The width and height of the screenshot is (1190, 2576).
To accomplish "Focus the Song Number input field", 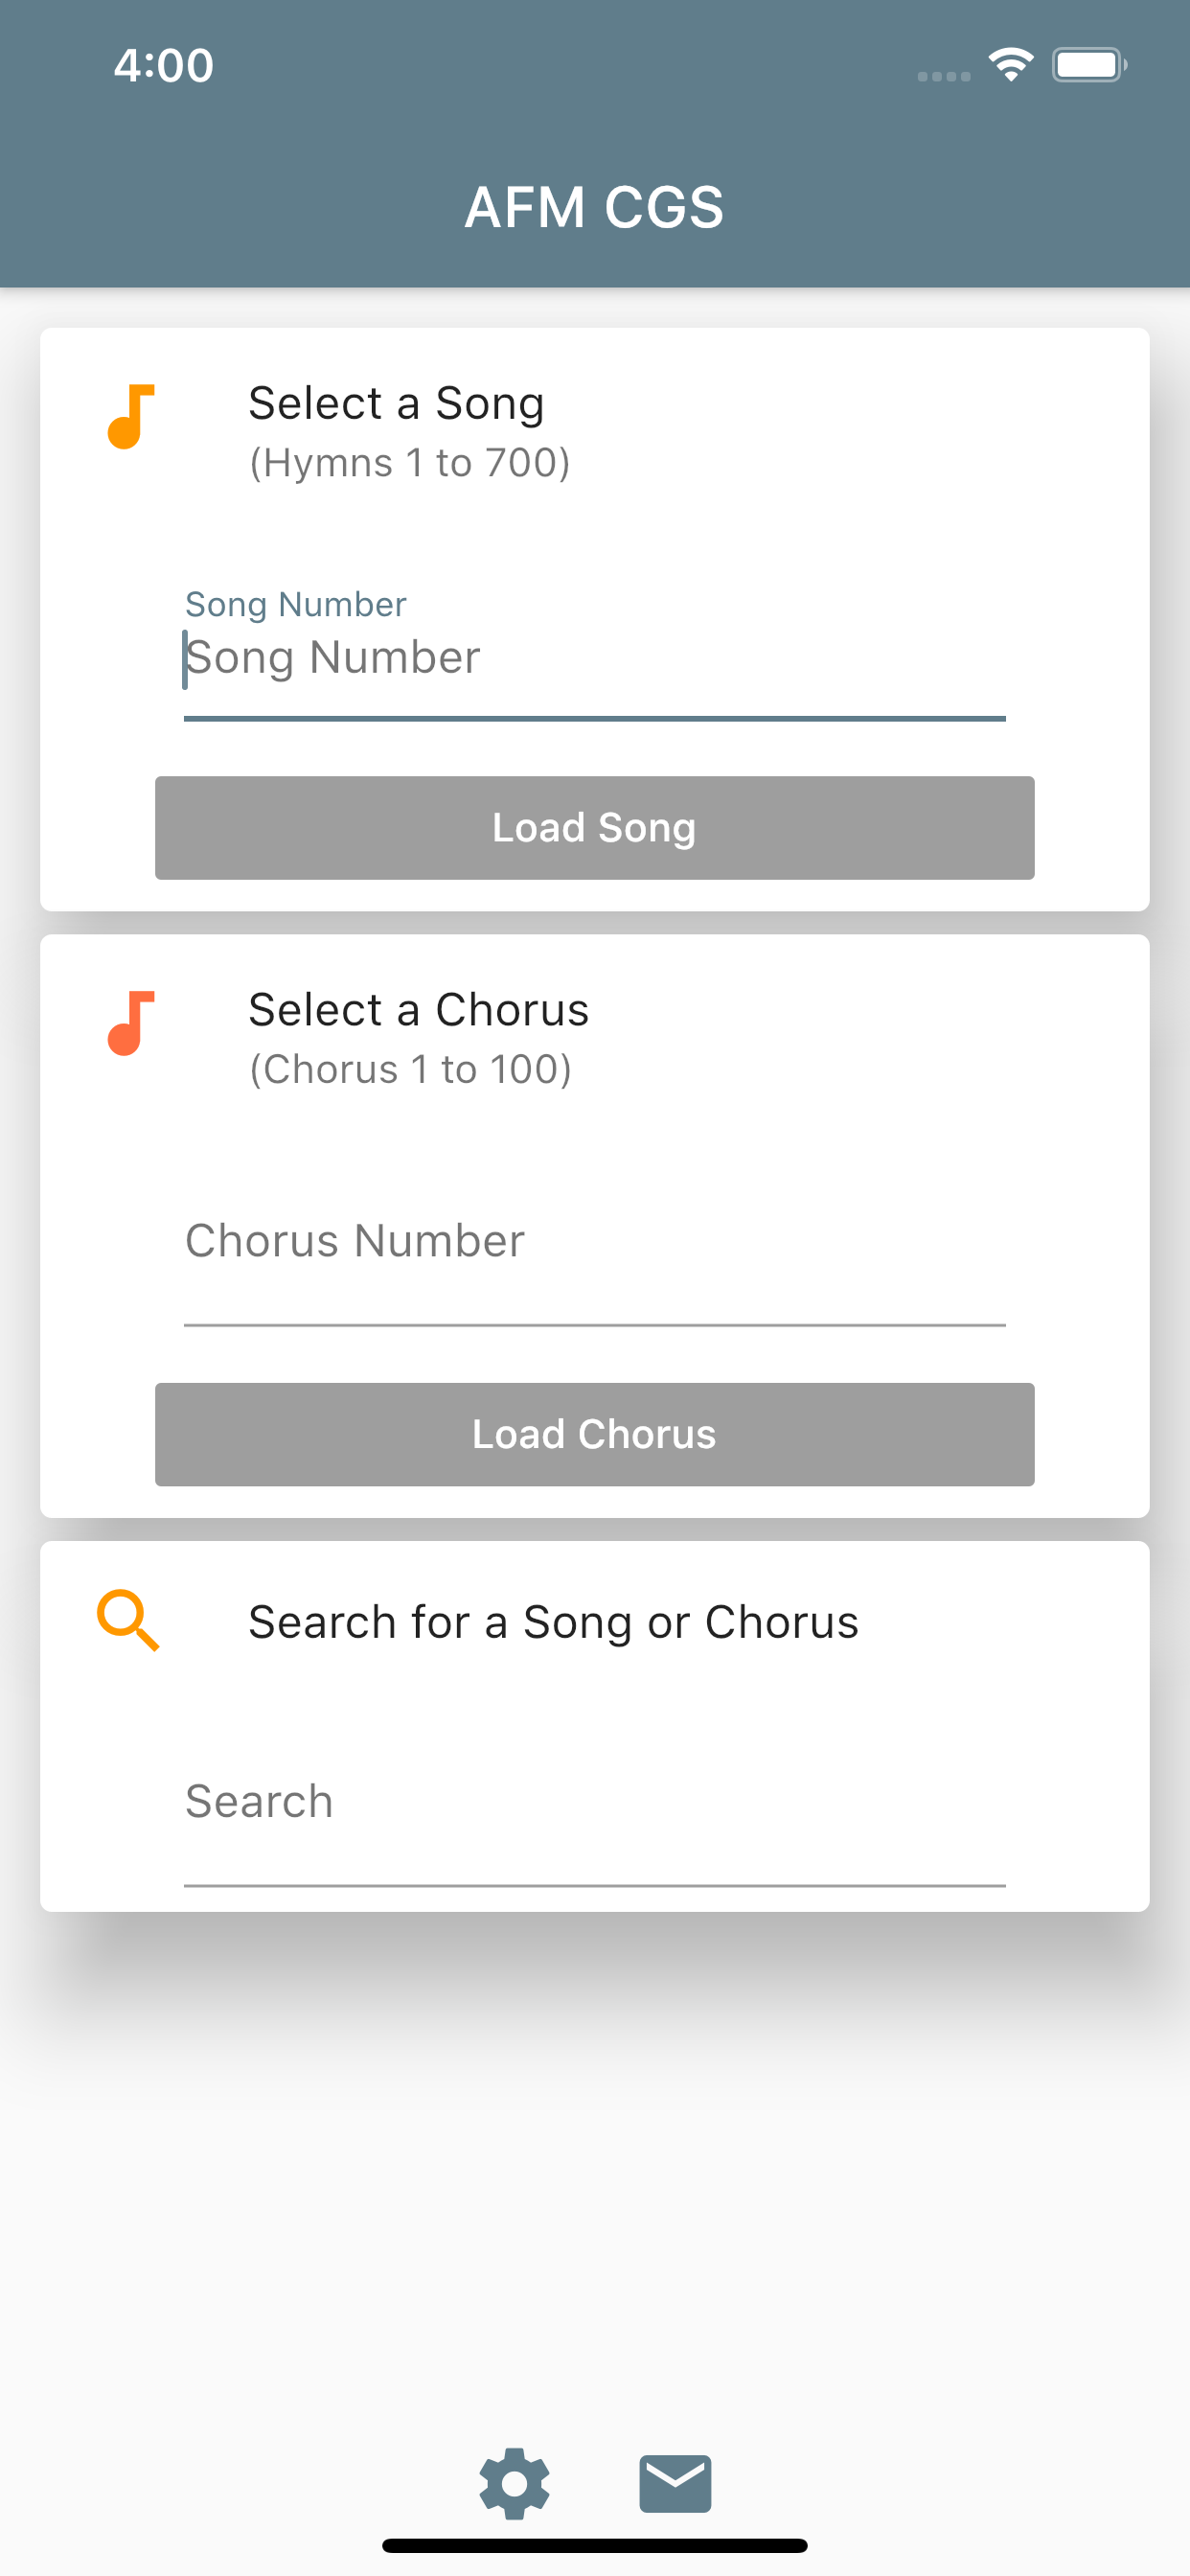I will point(594,658).
